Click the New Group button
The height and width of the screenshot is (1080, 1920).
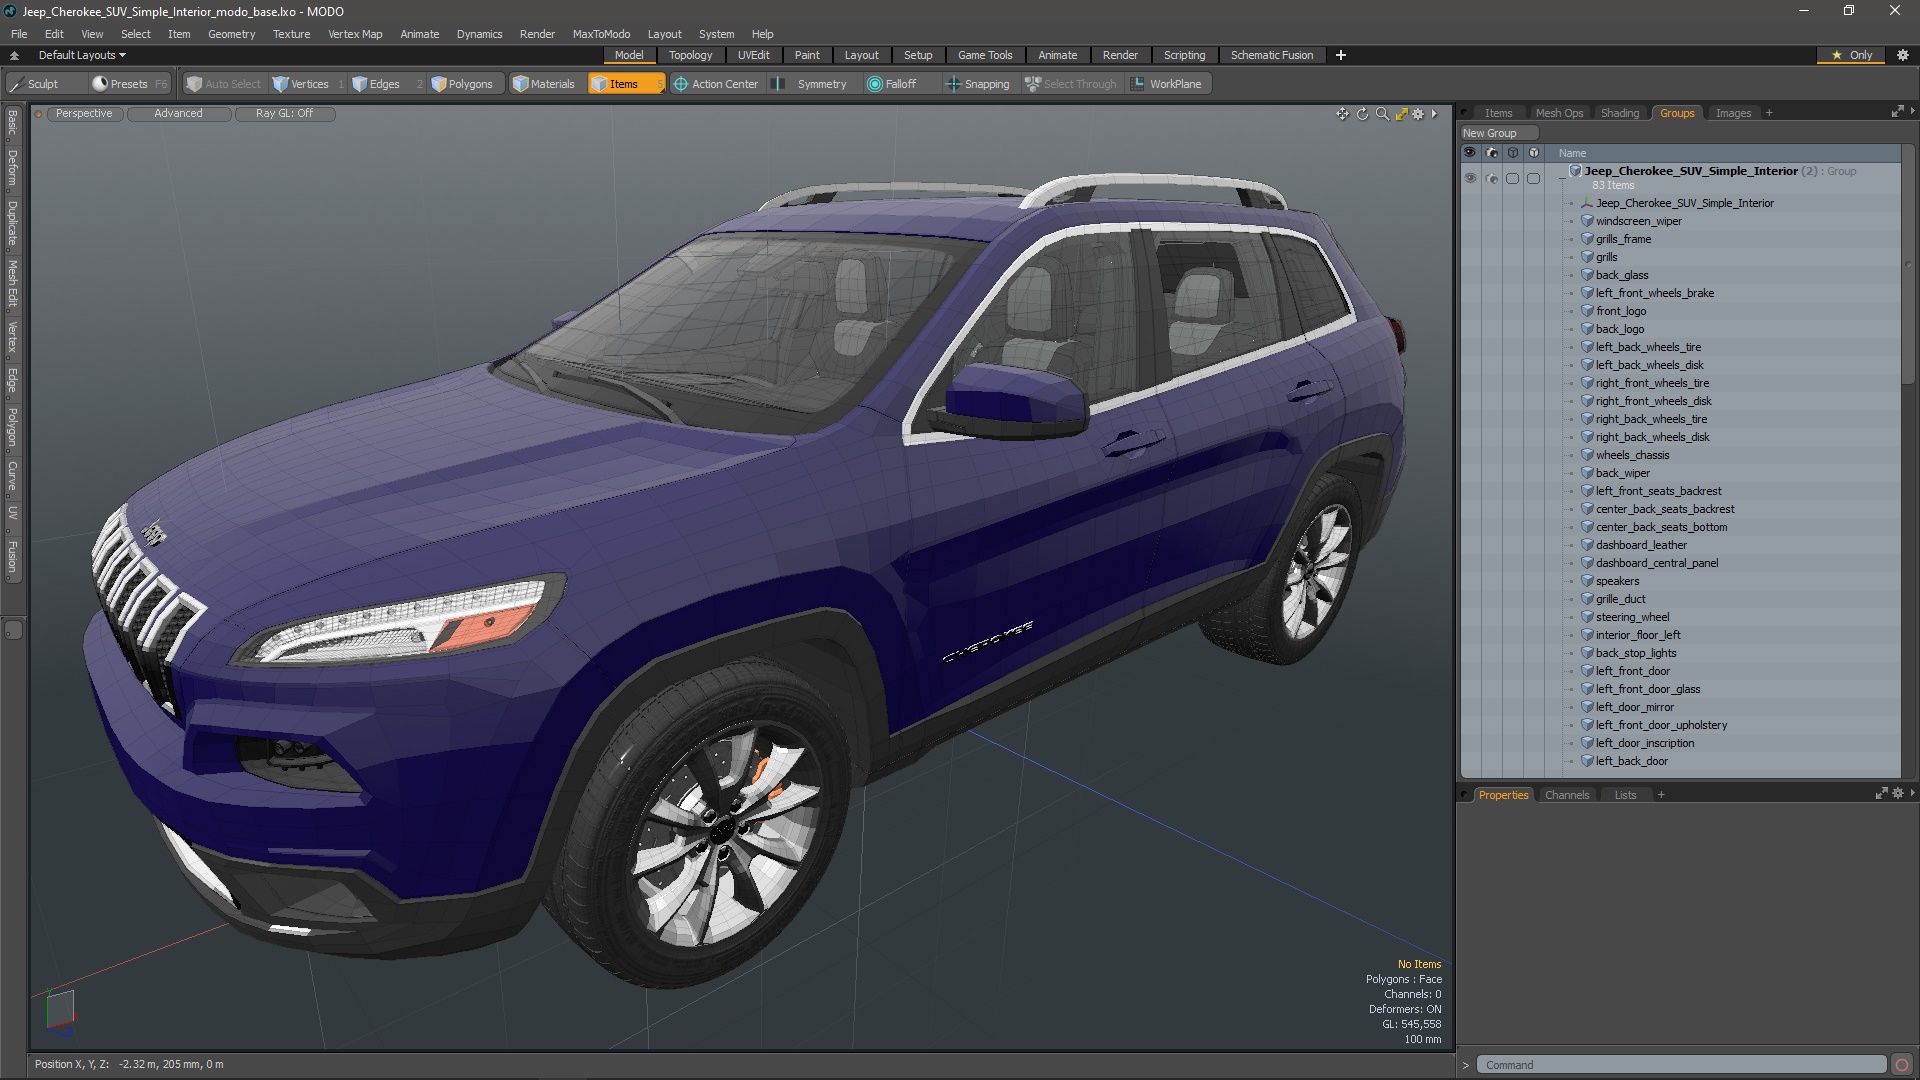click(x=1498, y=133)
